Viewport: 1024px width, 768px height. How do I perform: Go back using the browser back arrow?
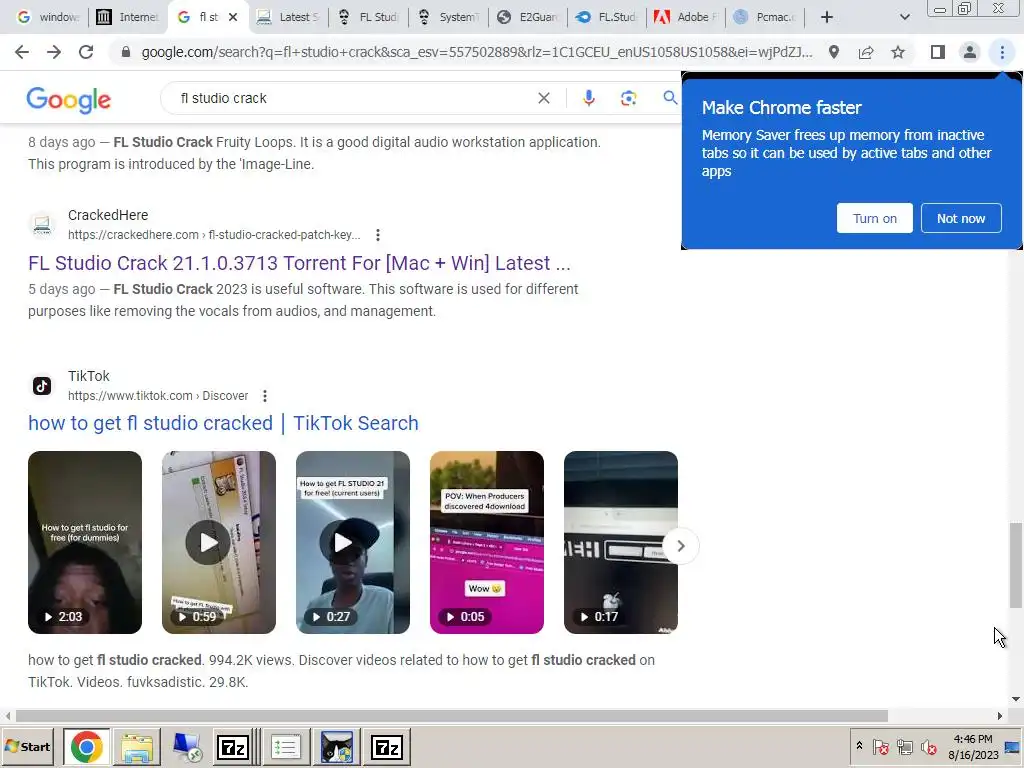pos(22,52)
